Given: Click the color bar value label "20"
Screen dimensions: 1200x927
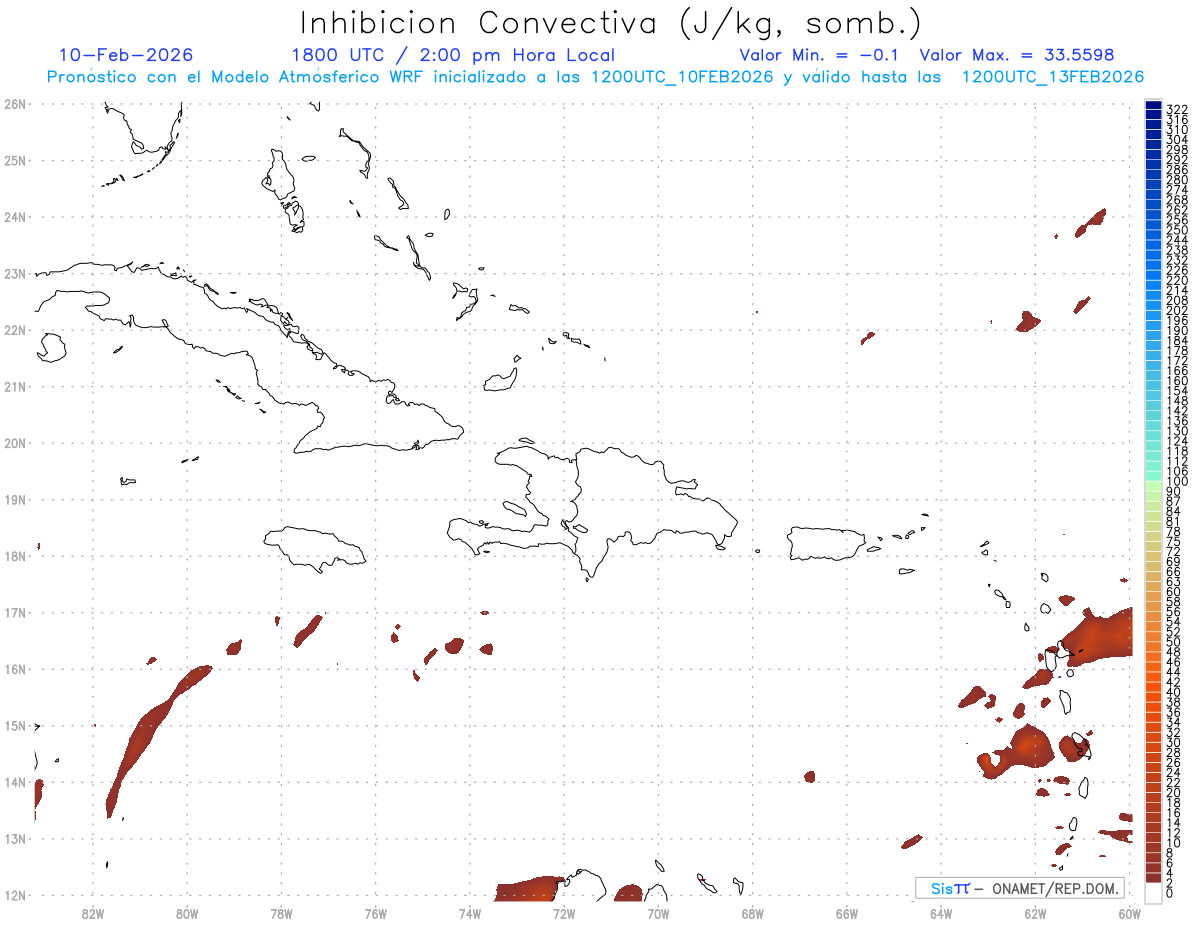Looking at the screenshot, I should [1174, 792].
